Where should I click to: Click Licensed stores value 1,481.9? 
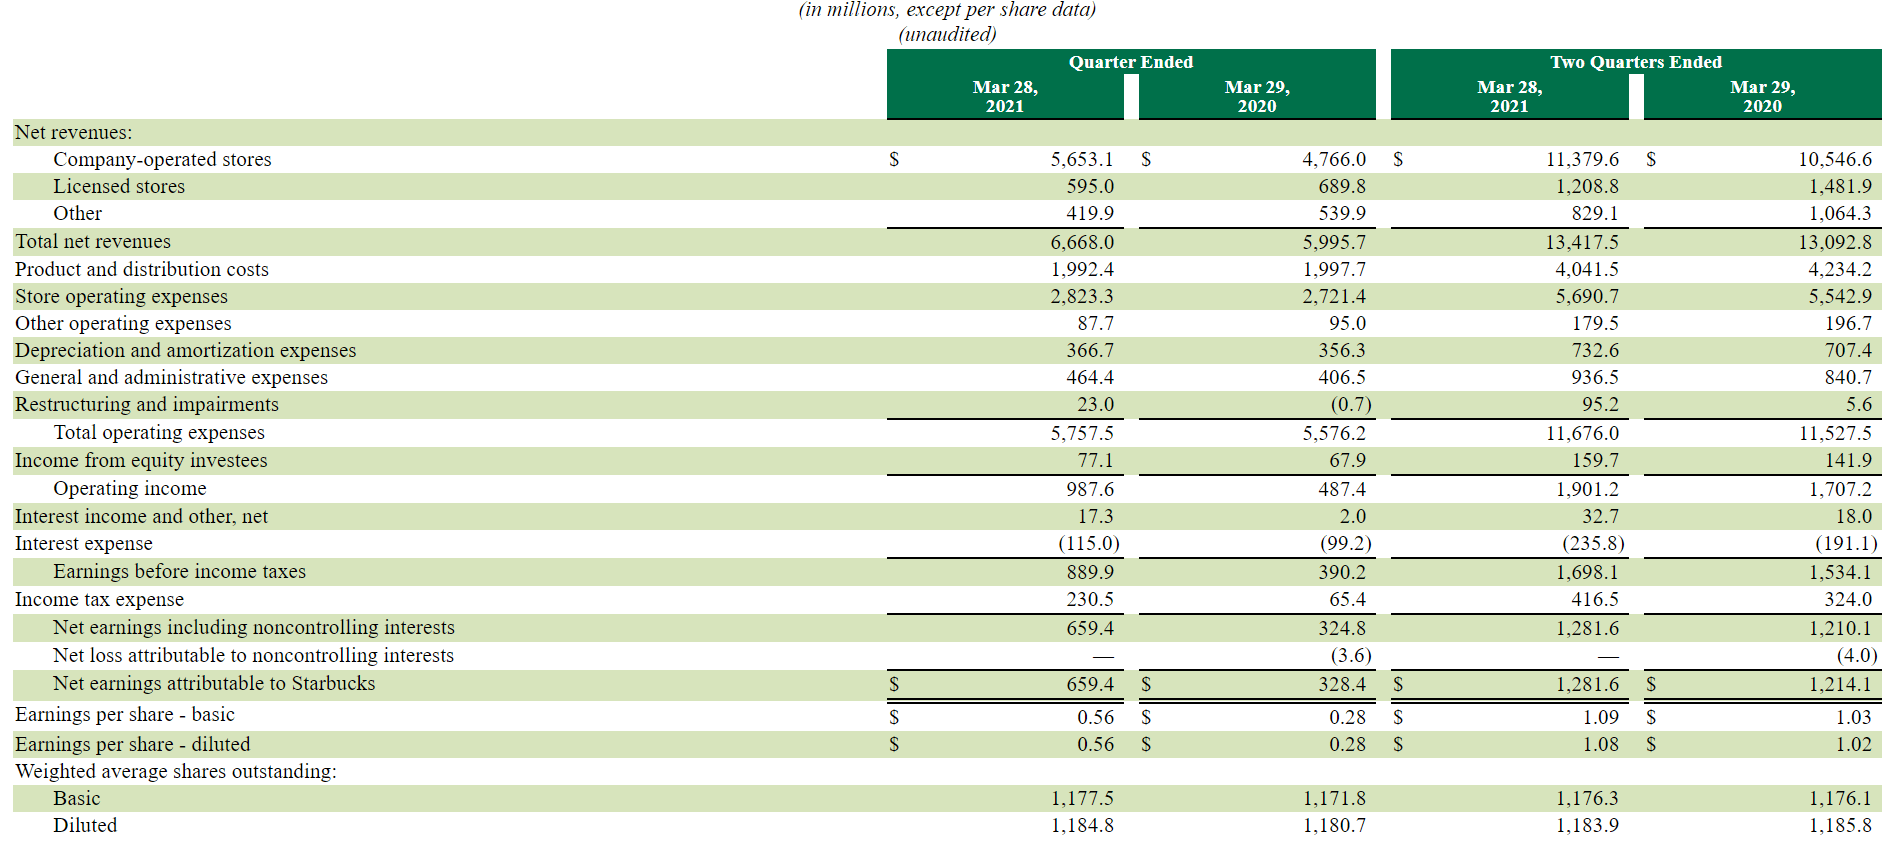pos(1840,186)
